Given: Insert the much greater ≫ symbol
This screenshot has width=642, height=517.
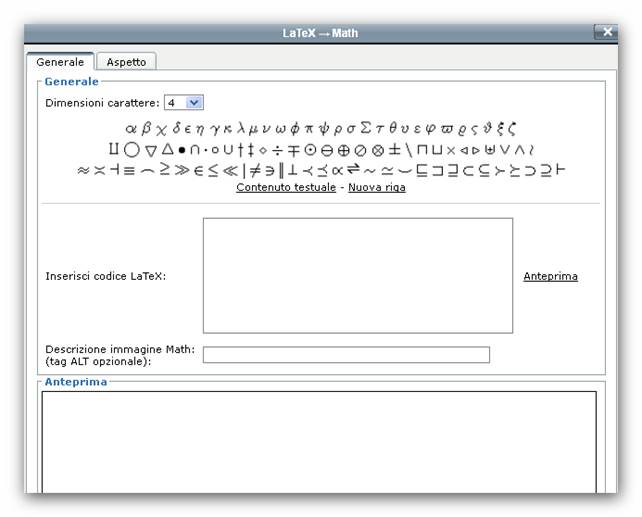Looking at the screenshot, I should (x=182, y=170).
